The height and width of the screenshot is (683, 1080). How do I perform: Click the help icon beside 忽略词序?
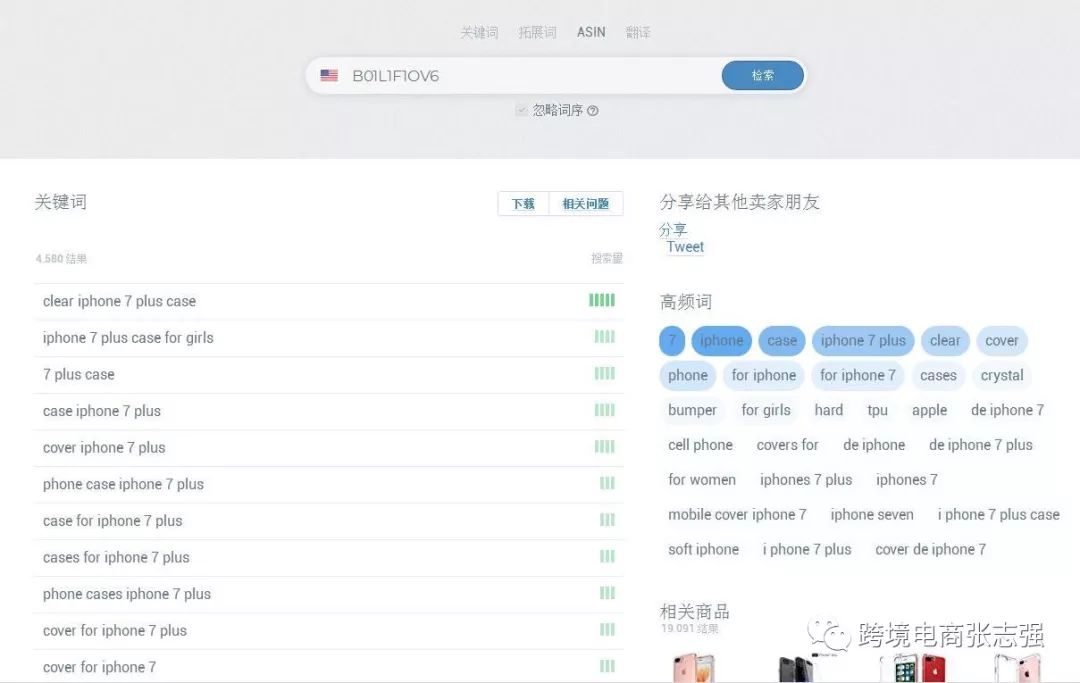[592, 111]
